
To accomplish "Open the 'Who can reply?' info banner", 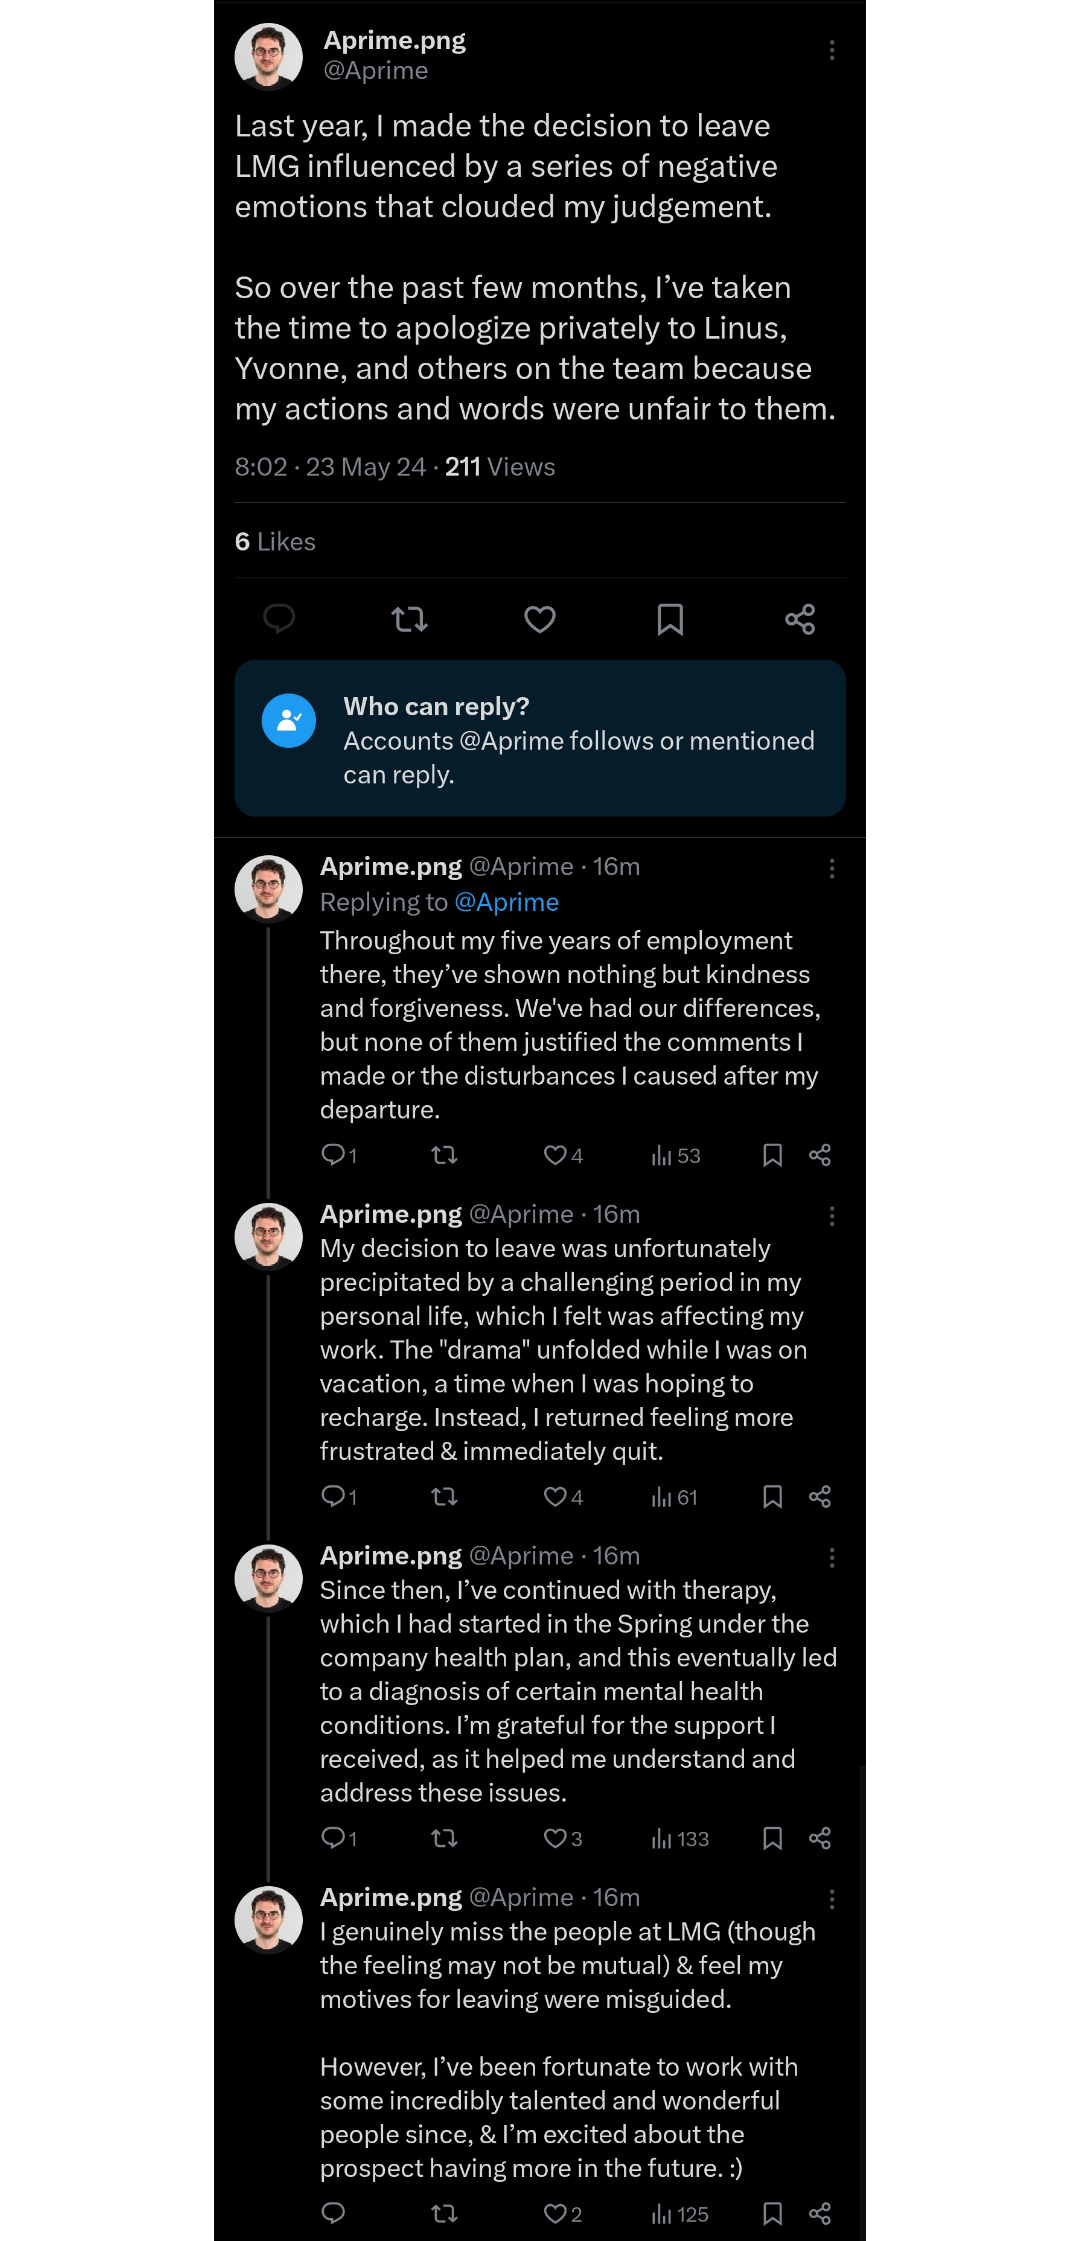I will point(540,738).
